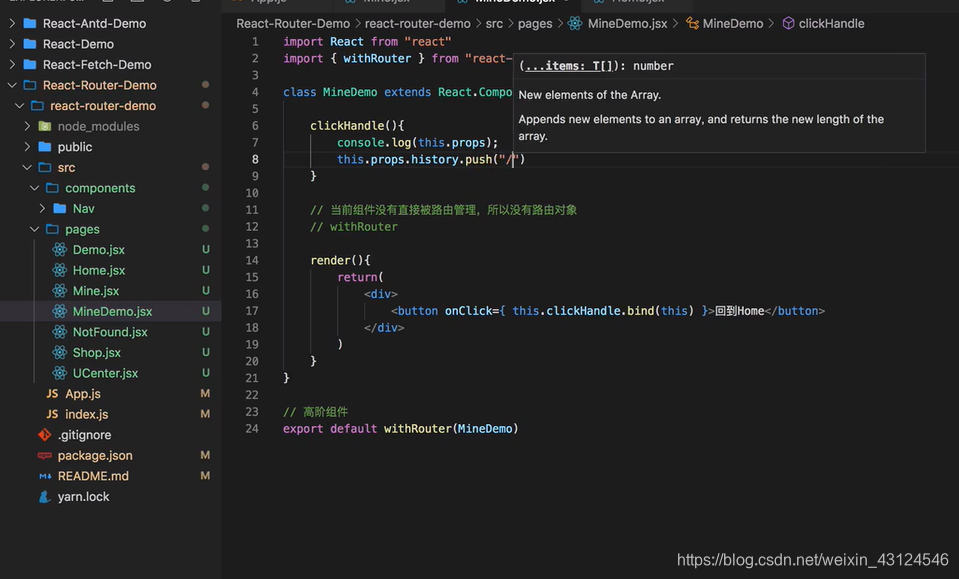The height and width of the screenshot is (579, 959).
Task: Select the components folder label
Action: coord(100,188)
